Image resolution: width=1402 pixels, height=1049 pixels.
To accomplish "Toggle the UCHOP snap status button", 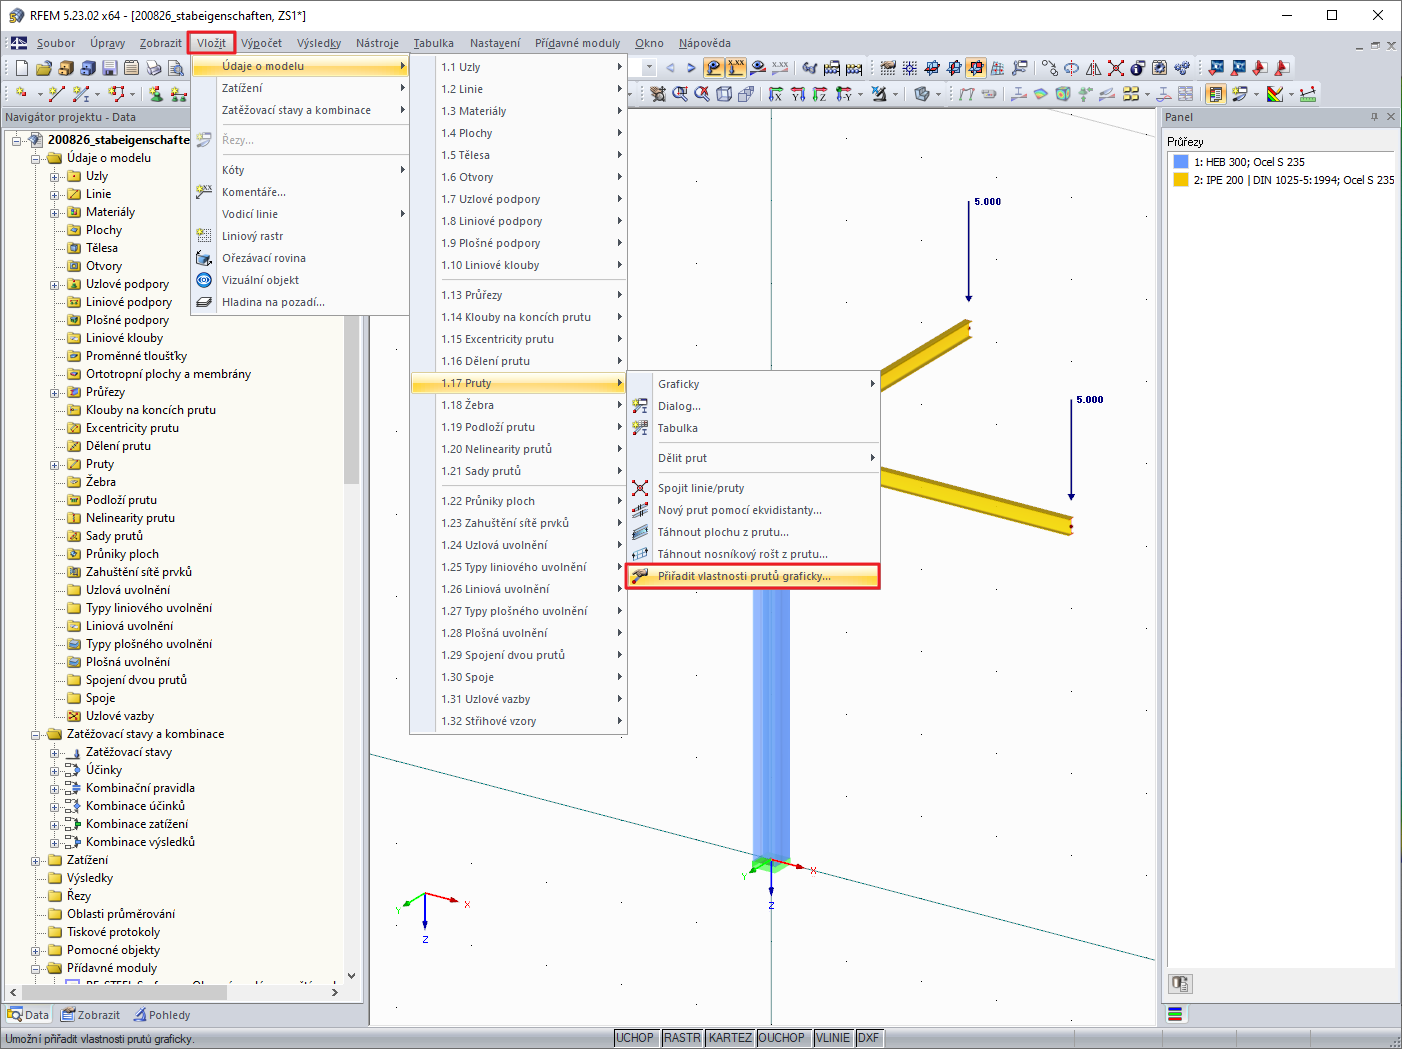I will click(x=635, y=1038).
